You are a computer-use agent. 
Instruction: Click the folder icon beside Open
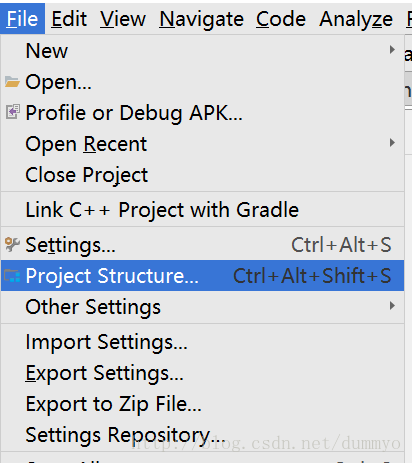tap(12, 82)
